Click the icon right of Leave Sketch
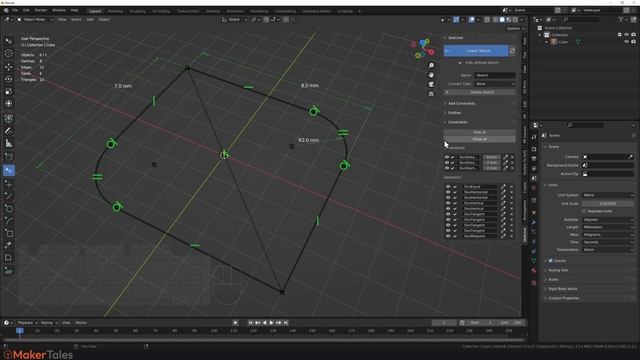 click(x=512, y=51)
